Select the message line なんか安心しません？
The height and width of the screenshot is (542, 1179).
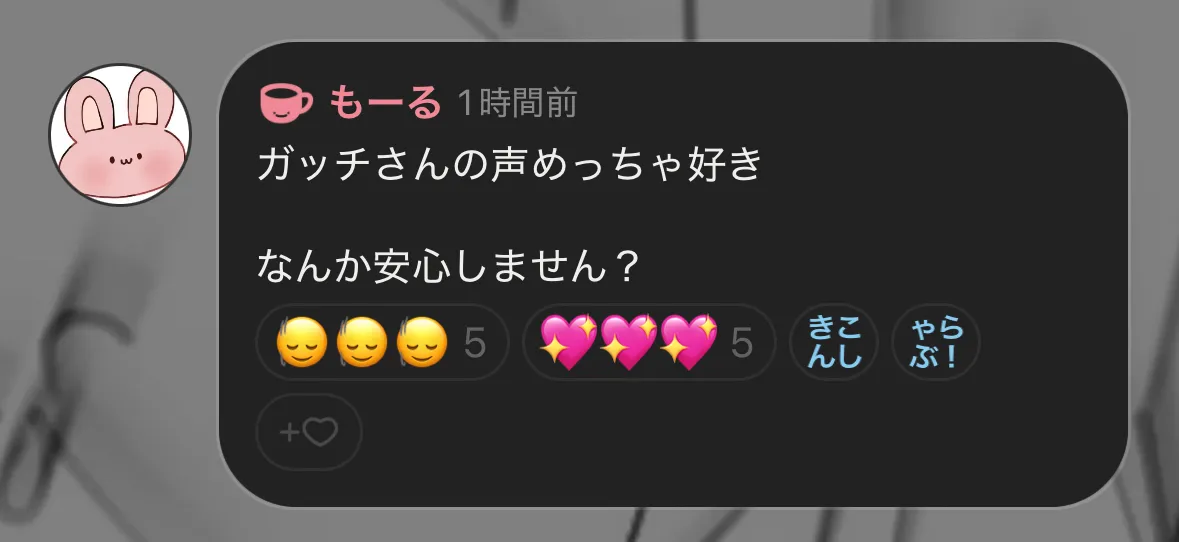click(x=449, y=265)
